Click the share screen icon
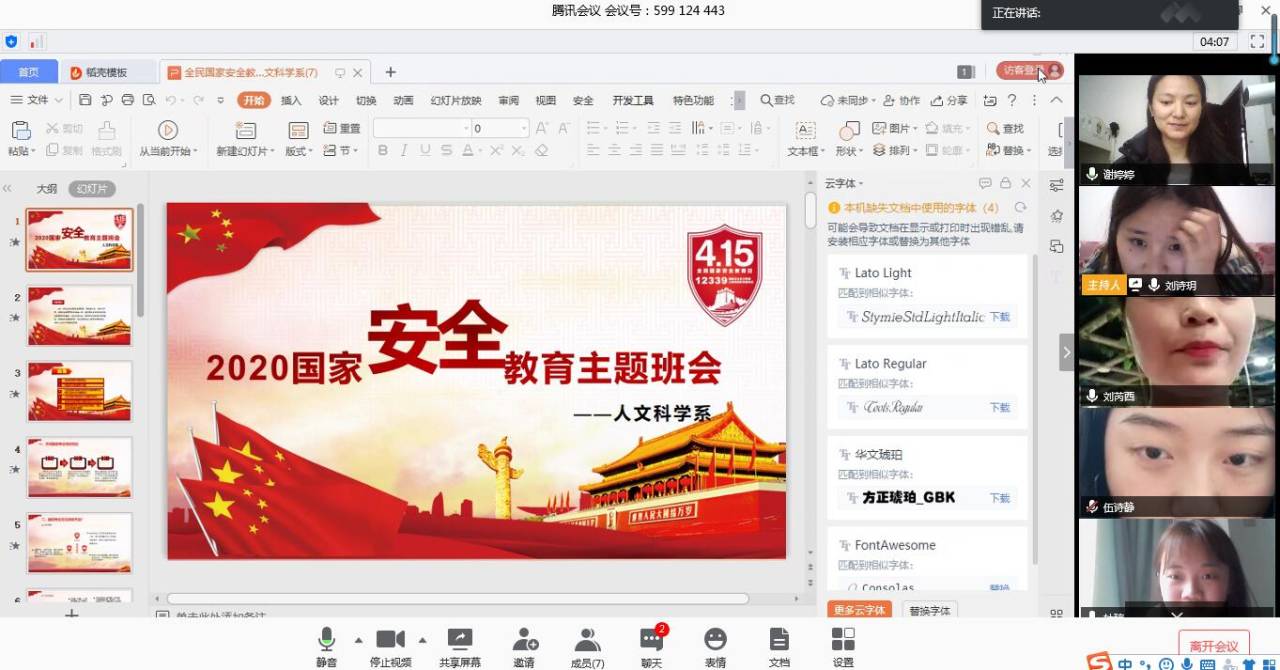 click(460, 640)
